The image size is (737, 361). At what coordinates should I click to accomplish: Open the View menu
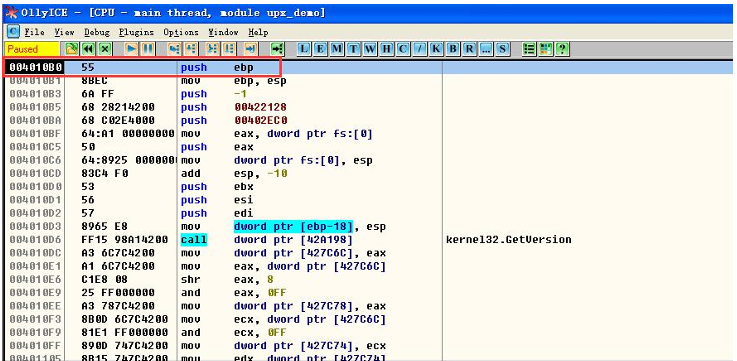pyautogui.click(x=64, y=32)
